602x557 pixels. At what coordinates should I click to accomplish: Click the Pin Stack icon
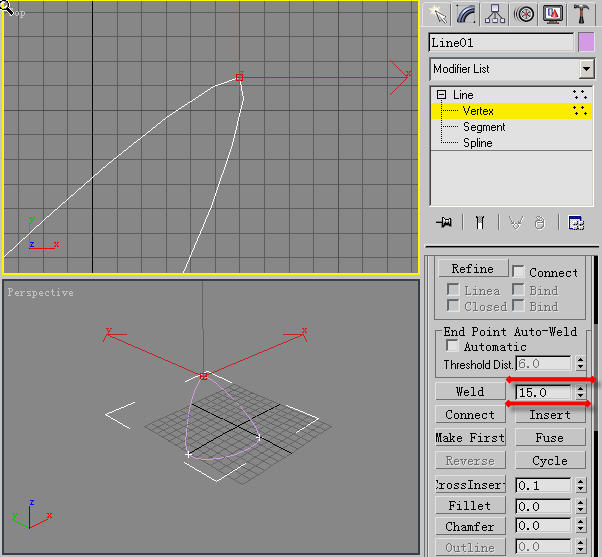pyautogui.click(x=444, y=222)
